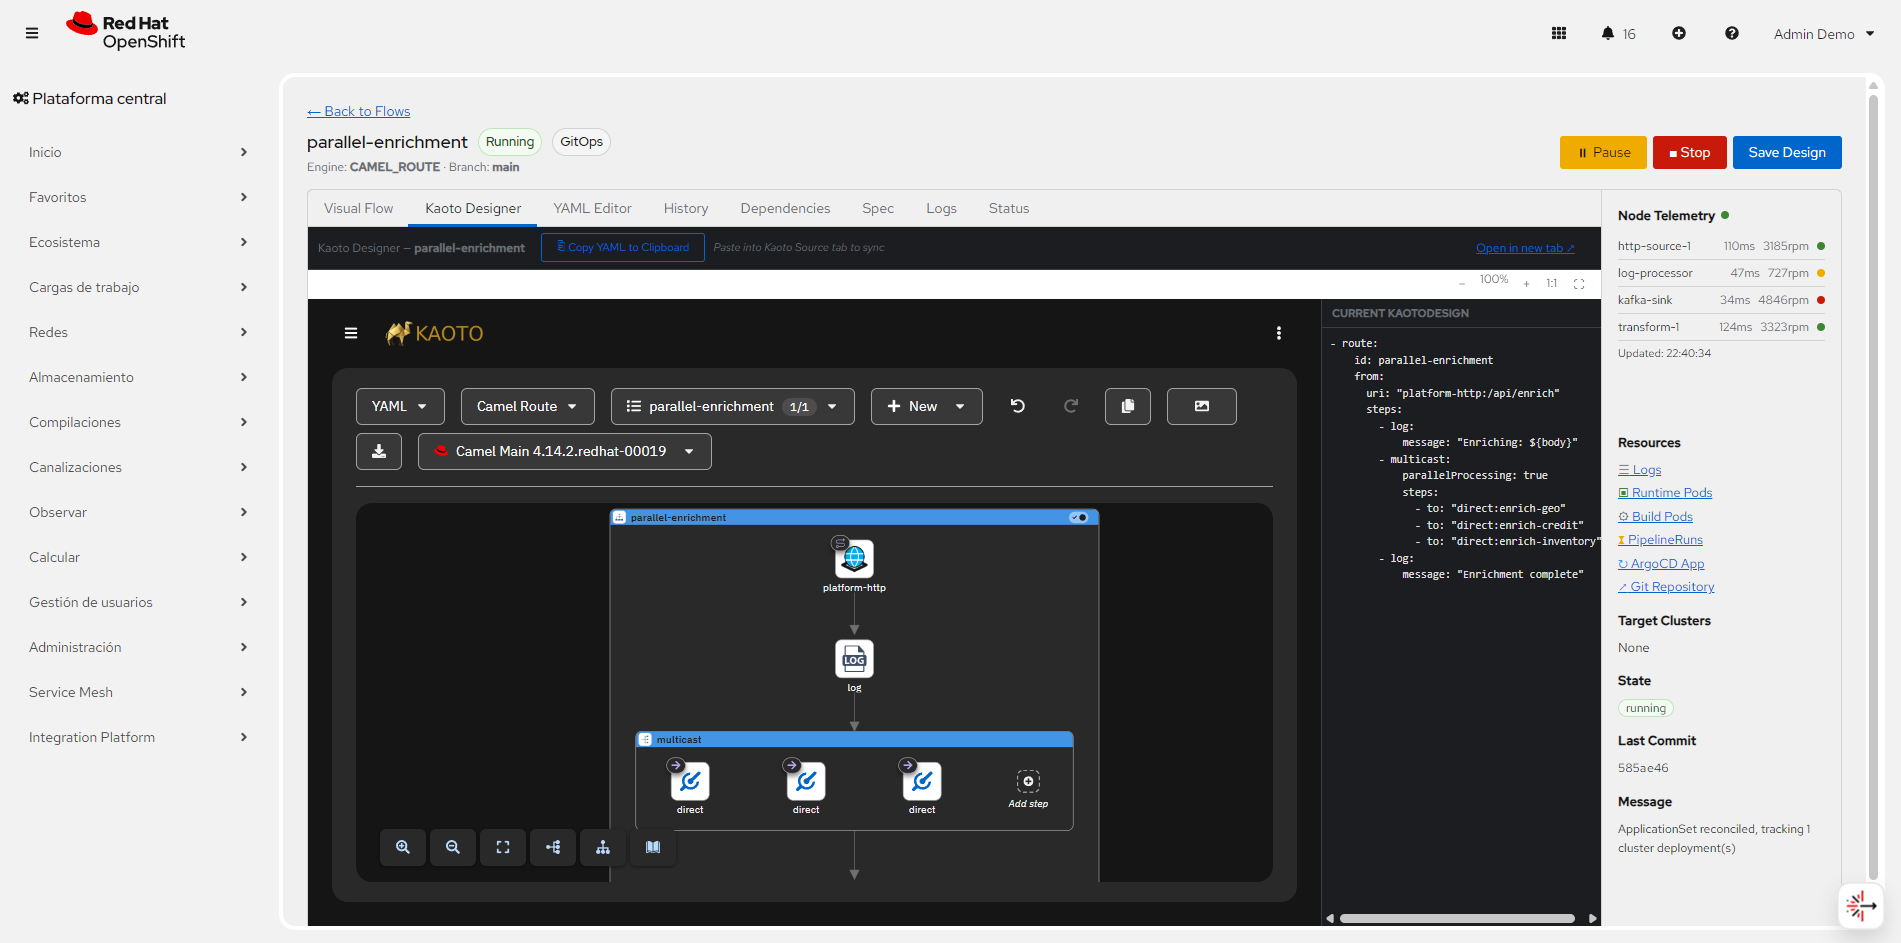Expand the Observar sidebar section
Viewport: 1901px width, 943px height.
[x=138, y=512]
